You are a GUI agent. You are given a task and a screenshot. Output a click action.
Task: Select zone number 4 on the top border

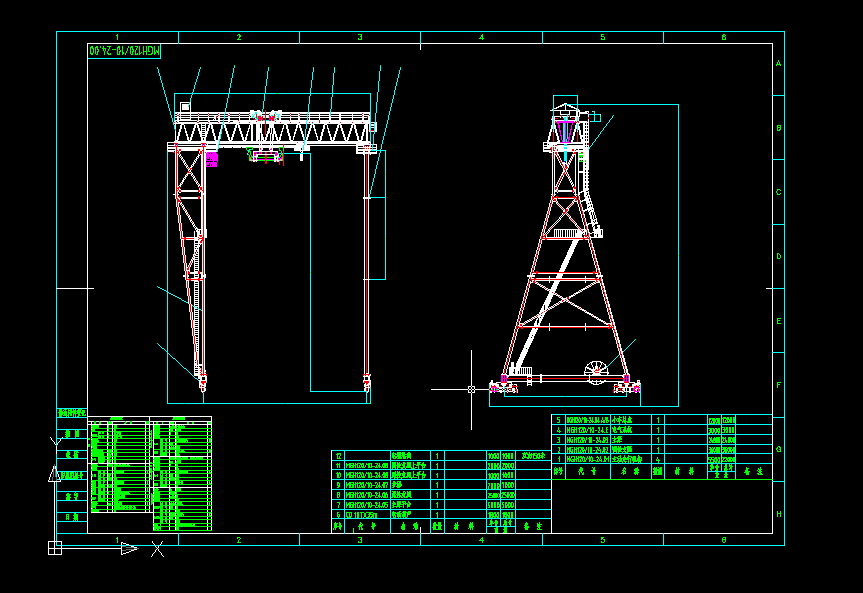tap(482, 37)
